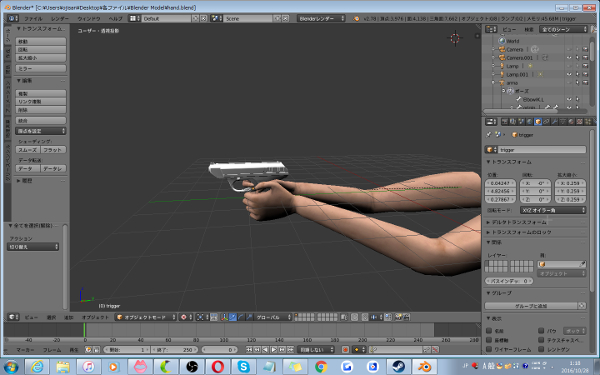Screen dimensions: 600x375
Task: Select the Object properties cube tab
Action: pyautogui.click(x=538, y=122)
